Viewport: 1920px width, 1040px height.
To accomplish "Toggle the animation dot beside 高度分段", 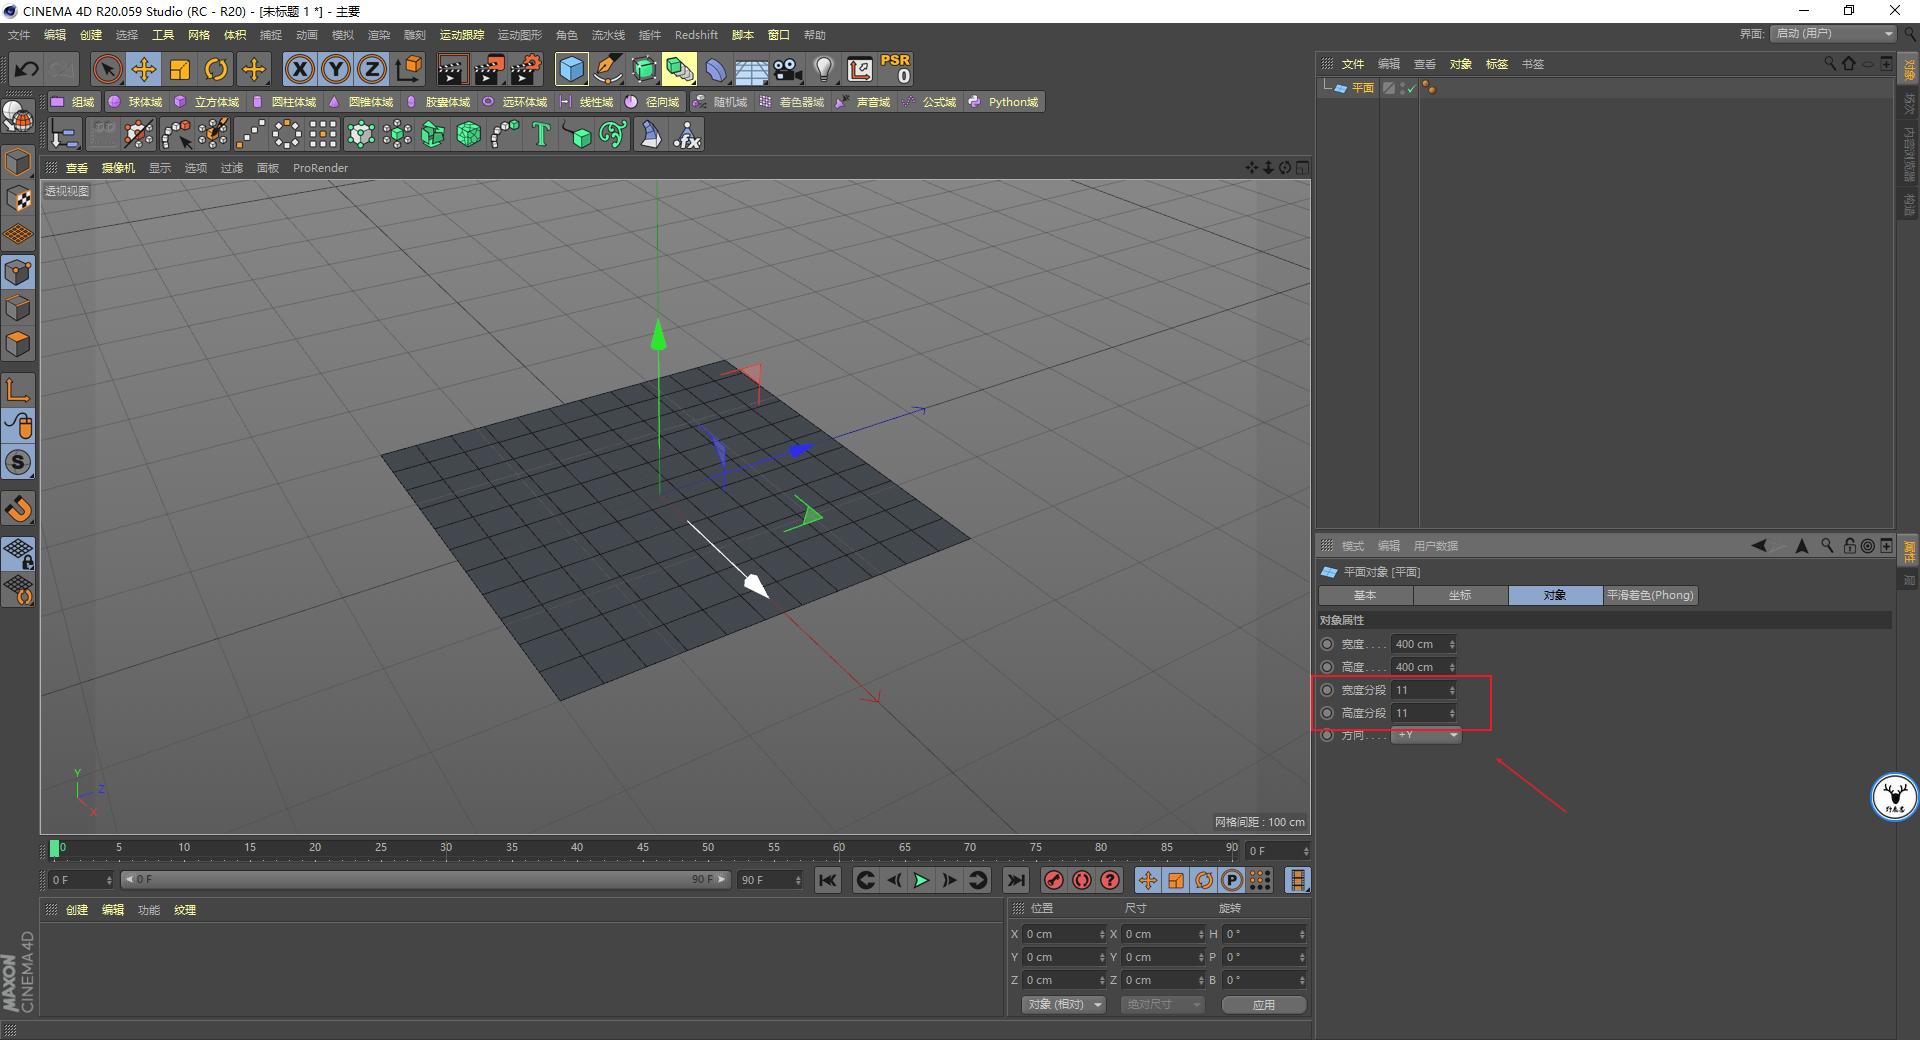I will (x=1327, y=713).
